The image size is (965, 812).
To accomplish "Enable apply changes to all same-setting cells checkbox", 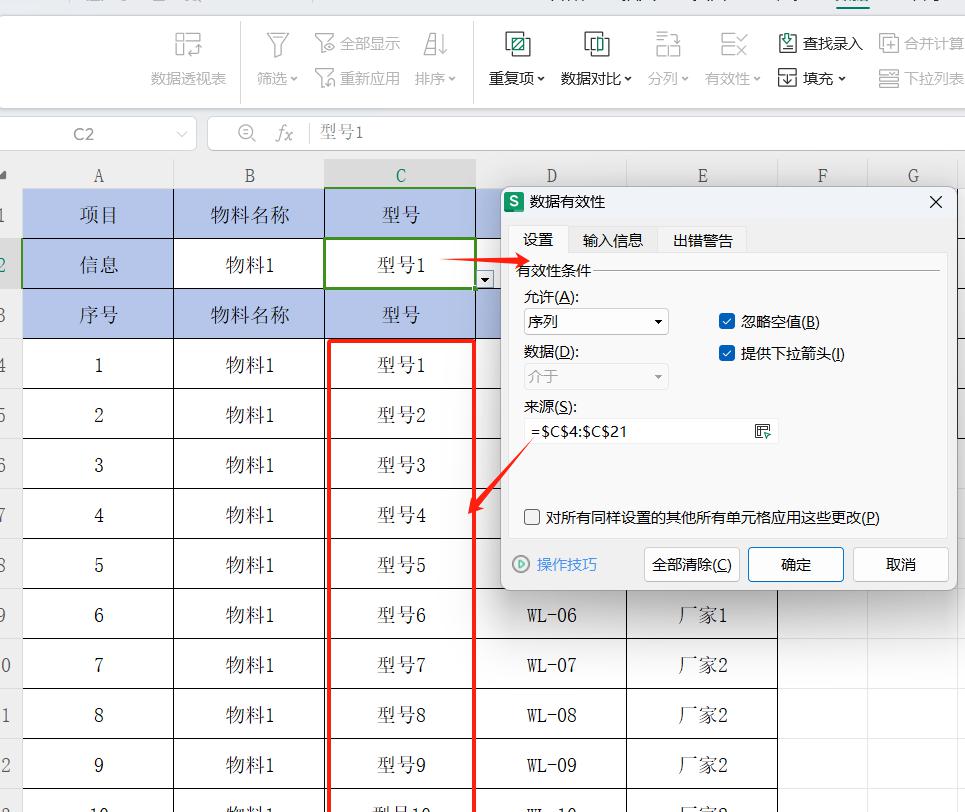I will coord(532,517).
